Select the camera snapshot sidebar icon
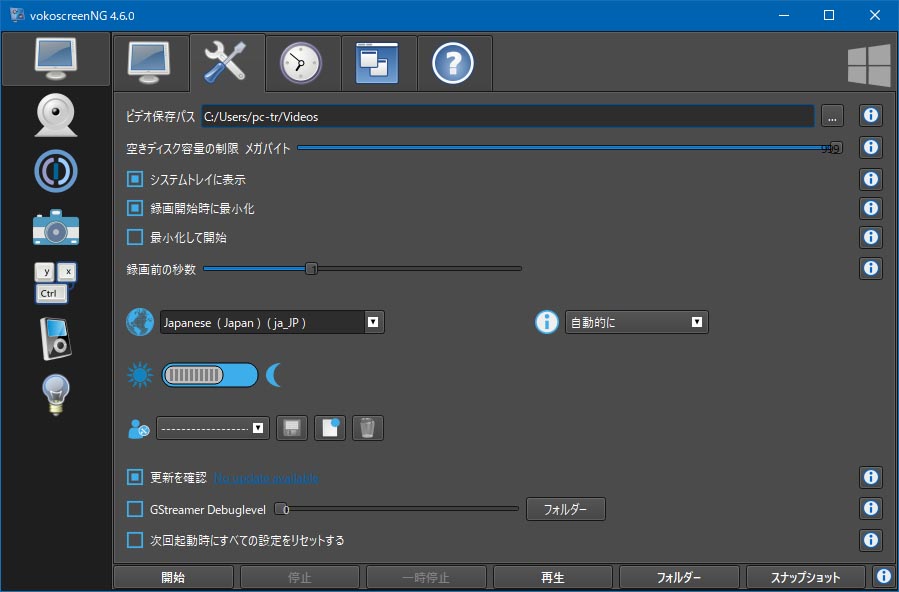The height and width of the screenshot is (592, 899). [x=56, y=228]
